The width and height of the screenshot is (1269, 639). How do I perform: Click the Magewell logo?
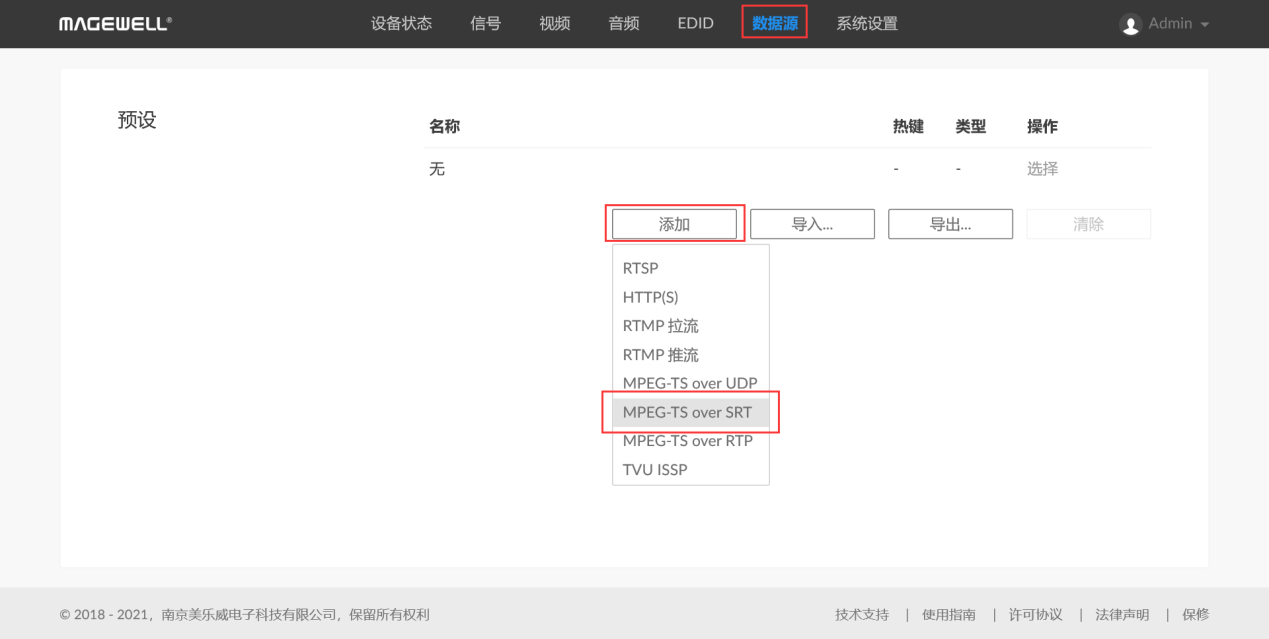tap(115, 24)
